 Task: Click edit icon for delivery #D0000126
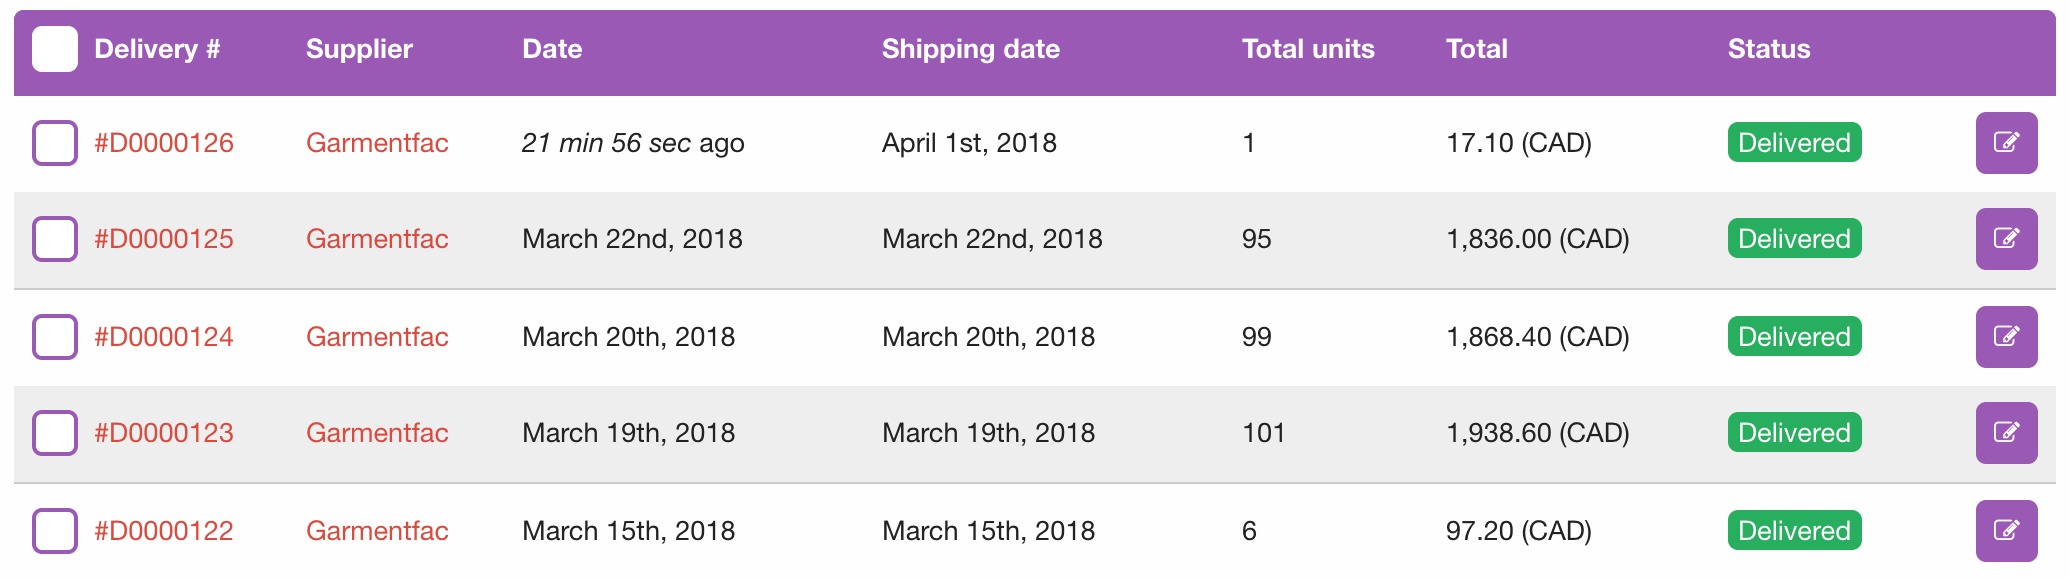(x=2006, y=143)
